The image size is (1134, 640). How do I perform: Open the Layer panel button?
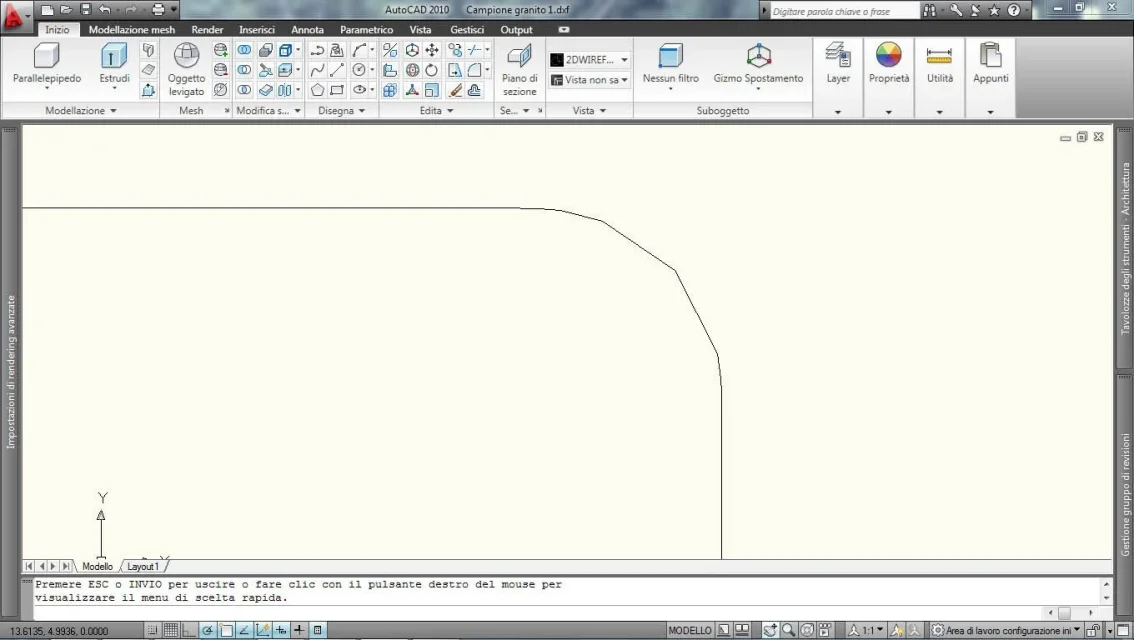point(838,64)
